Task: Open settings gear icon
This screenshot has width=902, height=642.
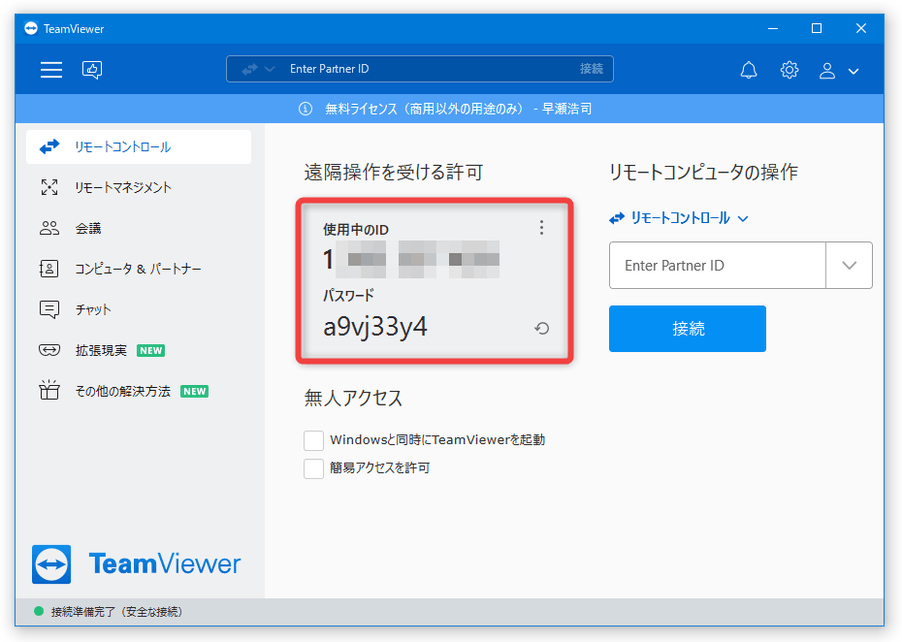Action: (x=789, y=70)
